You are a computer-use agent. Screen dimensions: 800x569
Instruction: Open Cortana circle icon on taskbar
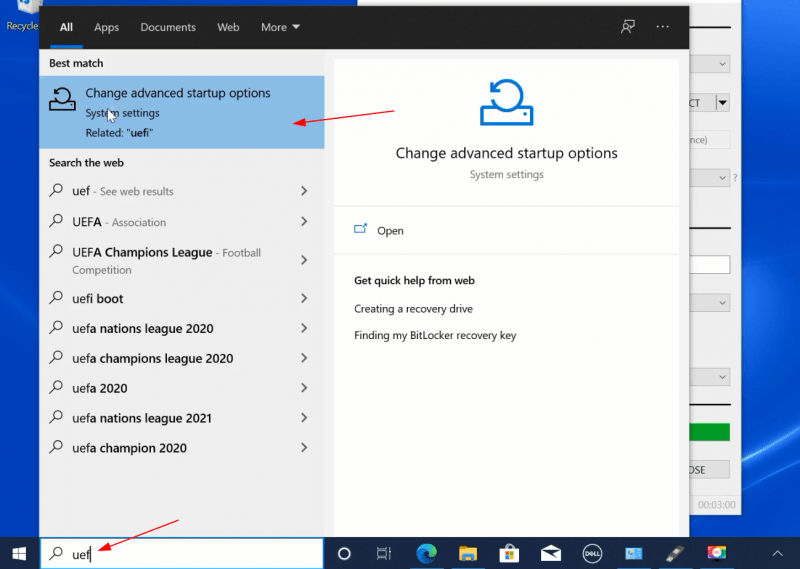(x=344, y=553)
